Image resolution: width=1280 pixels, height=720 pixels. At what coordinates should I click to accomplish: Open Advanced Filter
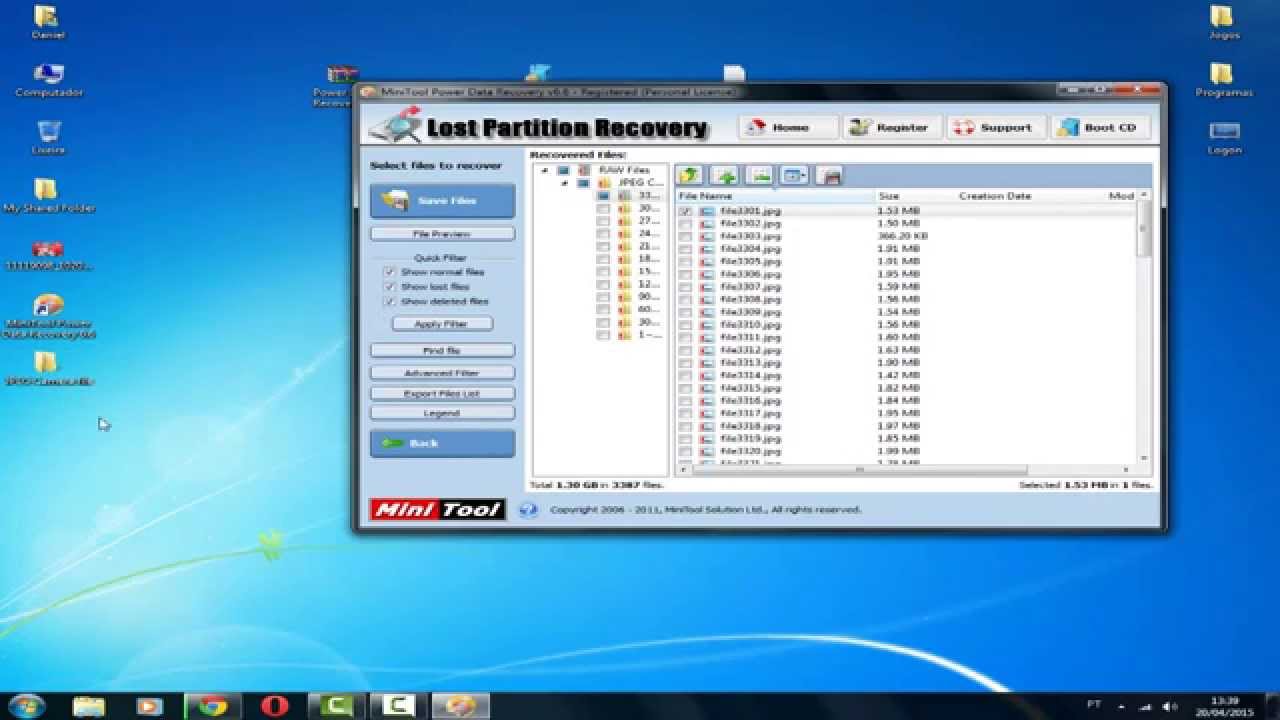(442, 373)
